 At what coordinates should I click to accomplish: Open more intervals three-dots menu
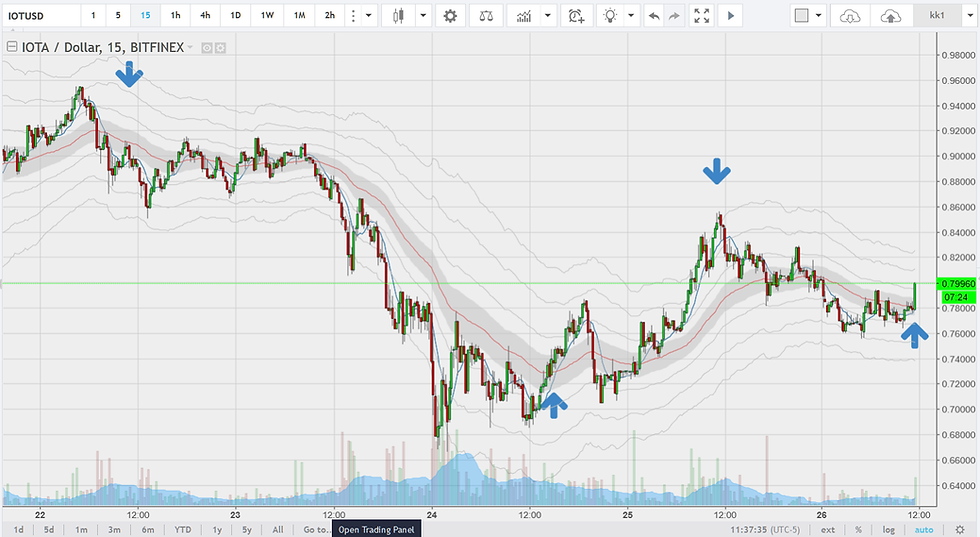coord(353,16)
